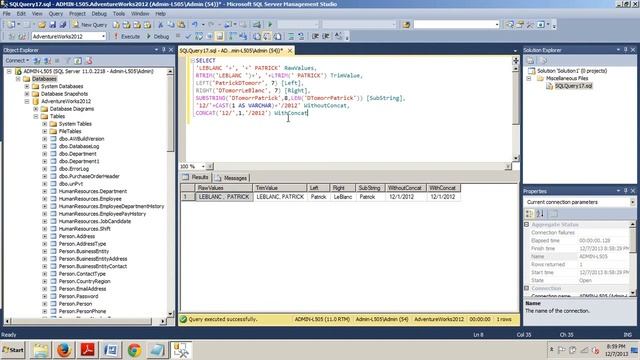Expand the Database Snapshots node
This screenshot has width=640, height=360.
click(x=27, y=94)
